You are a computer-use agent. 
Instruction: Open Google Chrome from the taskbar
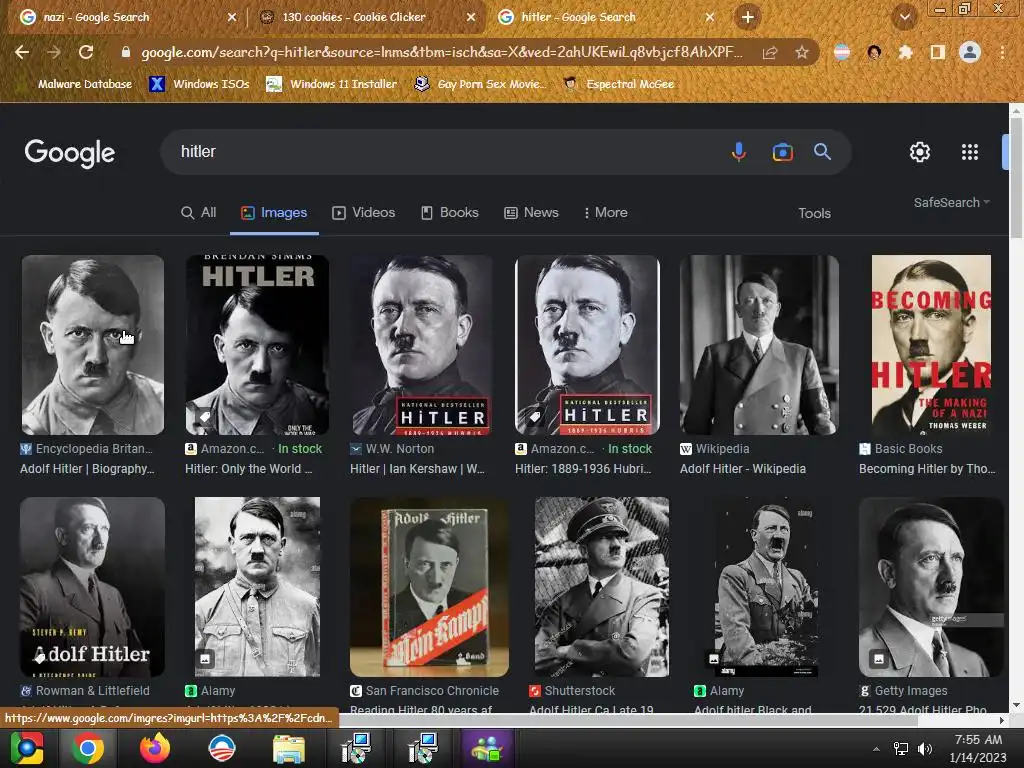click(x=88, y=748)
